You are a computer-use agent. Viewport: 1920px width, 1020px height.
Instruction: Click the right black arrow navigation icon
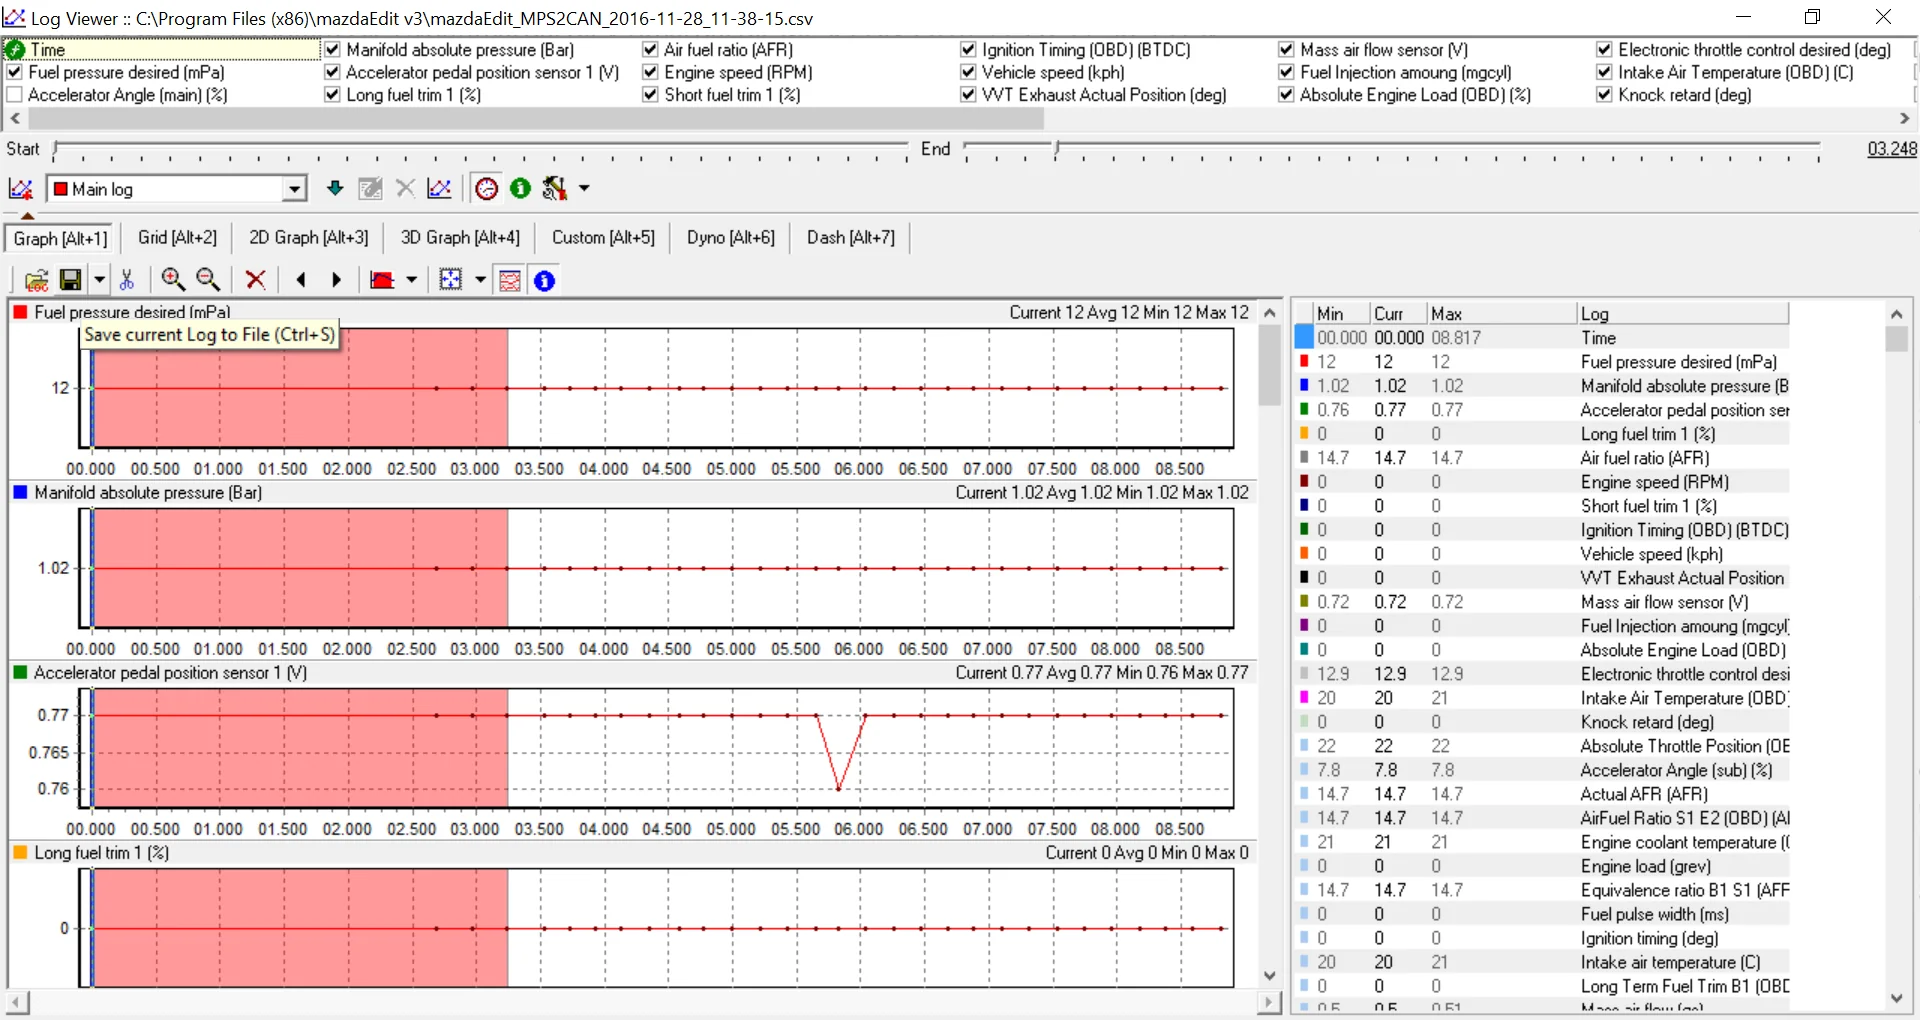tap(336, 280)
